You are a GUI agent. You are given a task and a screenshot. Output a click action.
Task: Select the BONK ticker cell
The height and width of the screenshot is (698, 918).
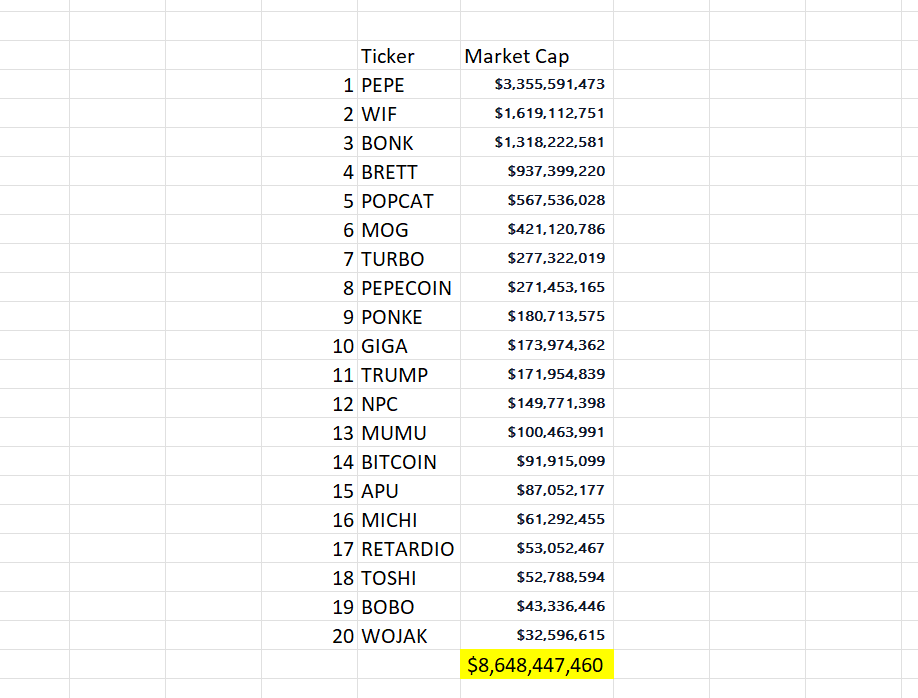click(x=409, y=143)
